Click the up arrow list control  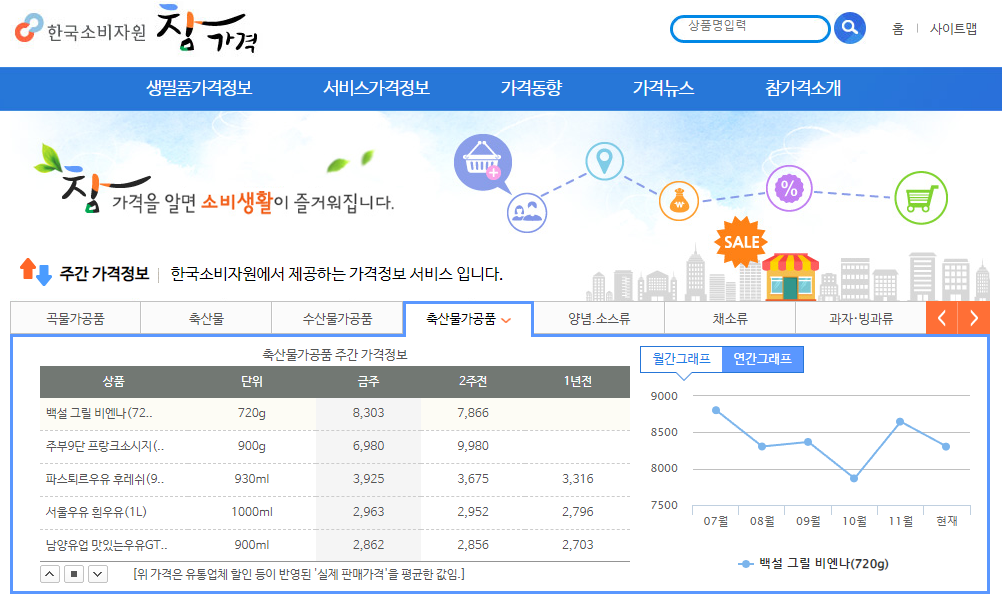tap(50, 574)
